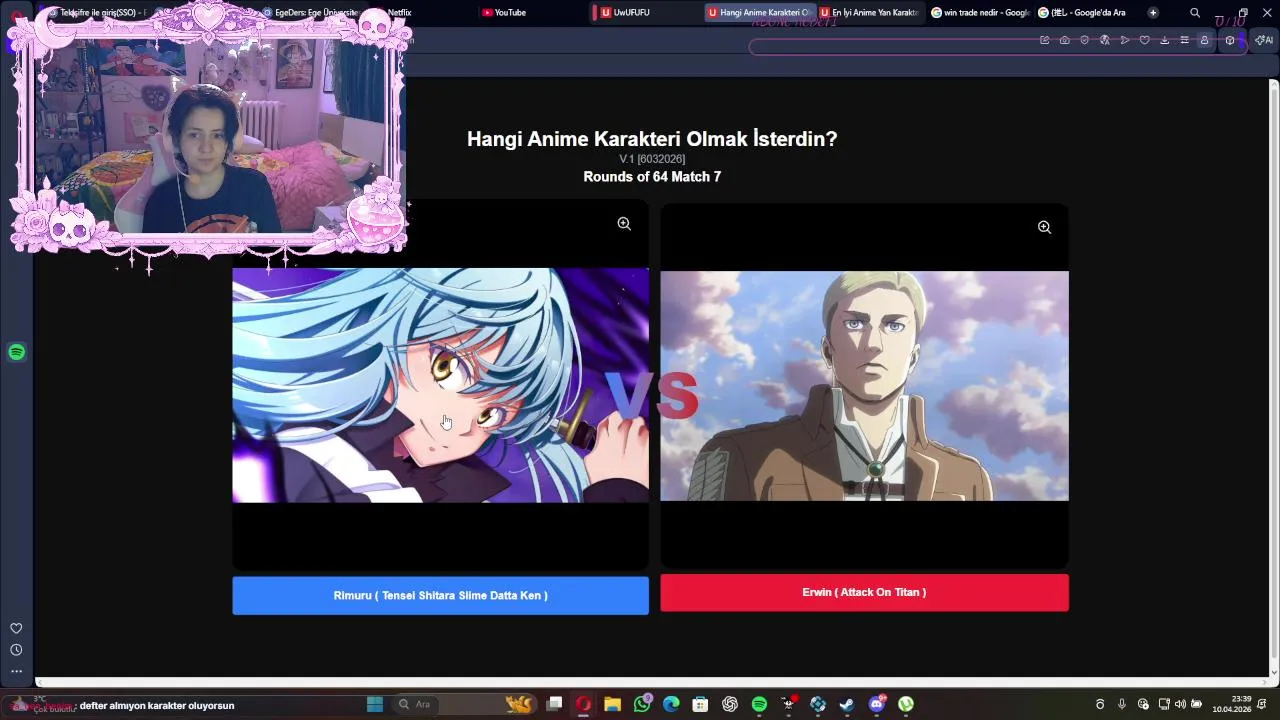Open Discord from the taskbar
The width and height of the screenshot is (1280, 720).
[x=877, y=704]
